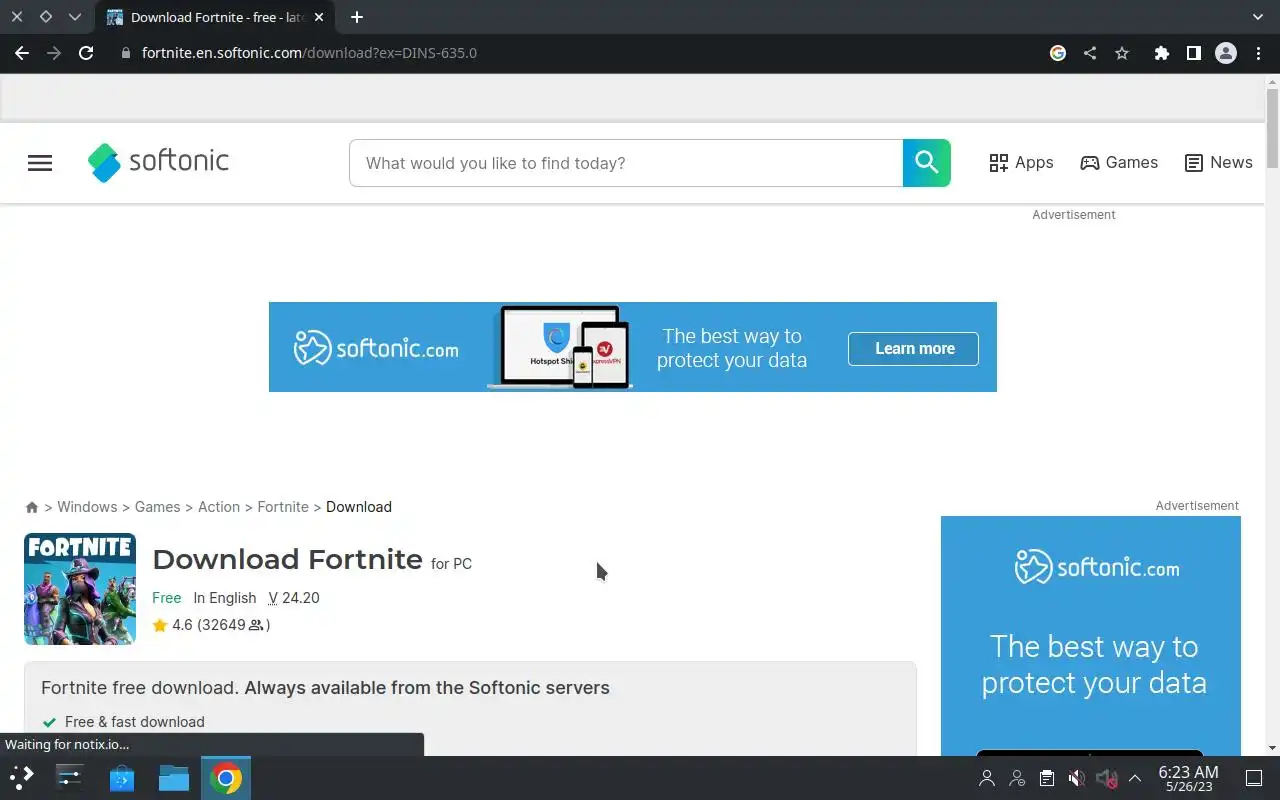The height and width of the screenshot is (800, 1280).
Task: Open the Games section
Action: pos(1119,163)
